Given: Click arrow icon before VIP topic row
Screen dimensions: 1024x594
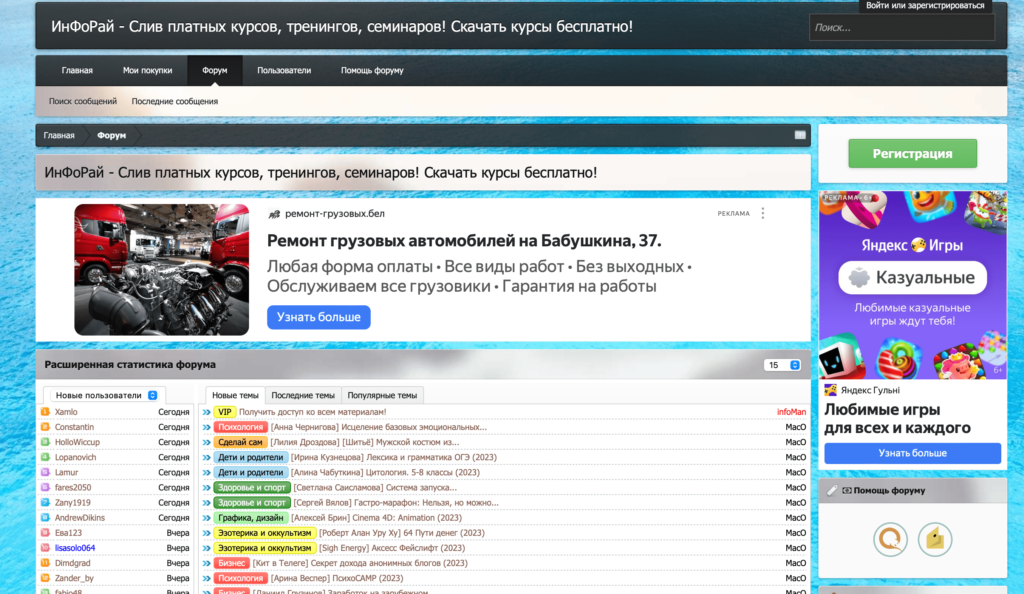Looking at the screenshot, I should [x=206, y=412].
